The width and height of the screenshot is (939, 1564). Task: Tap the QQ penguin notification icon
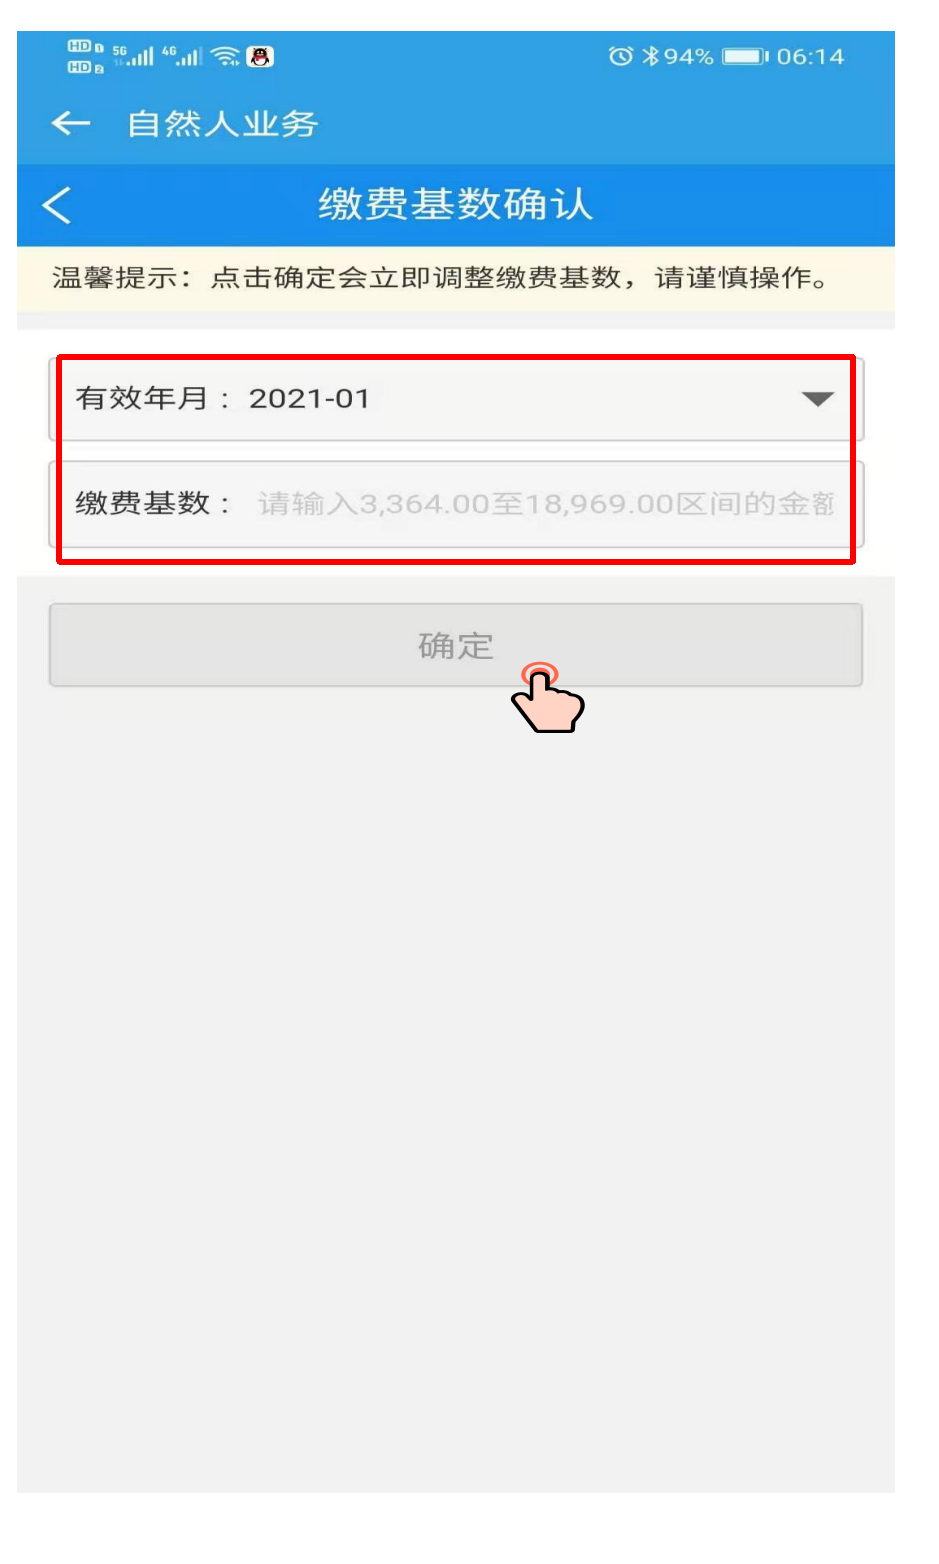coord(260,57)
